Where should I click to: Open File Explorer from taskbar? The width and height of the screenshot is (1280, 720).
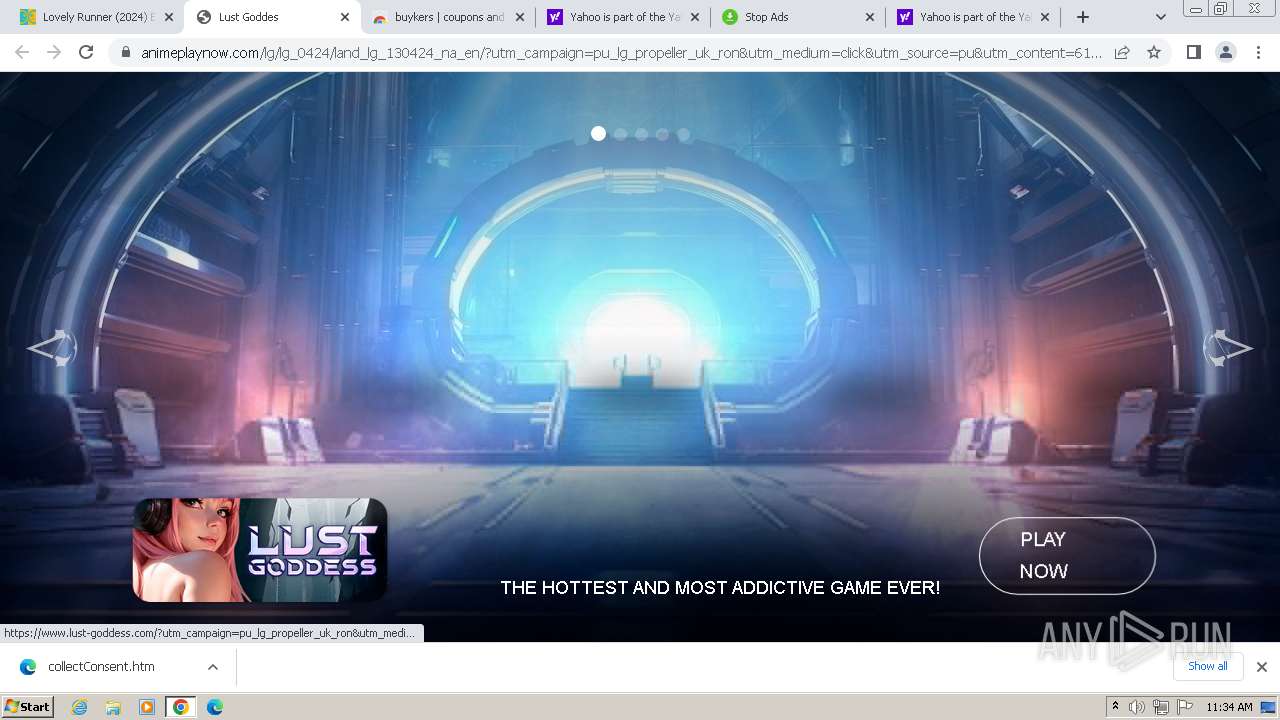[x=113, y=707]
